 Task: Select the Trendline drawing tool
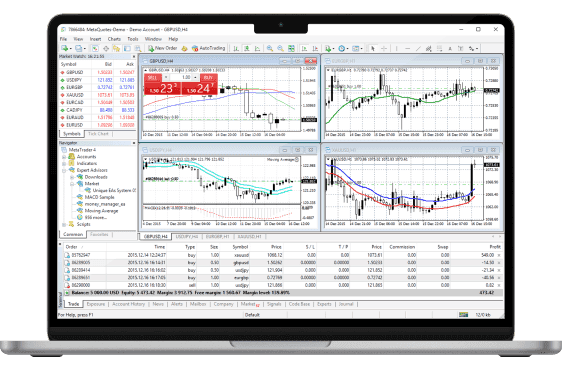[x=418, y=48]
